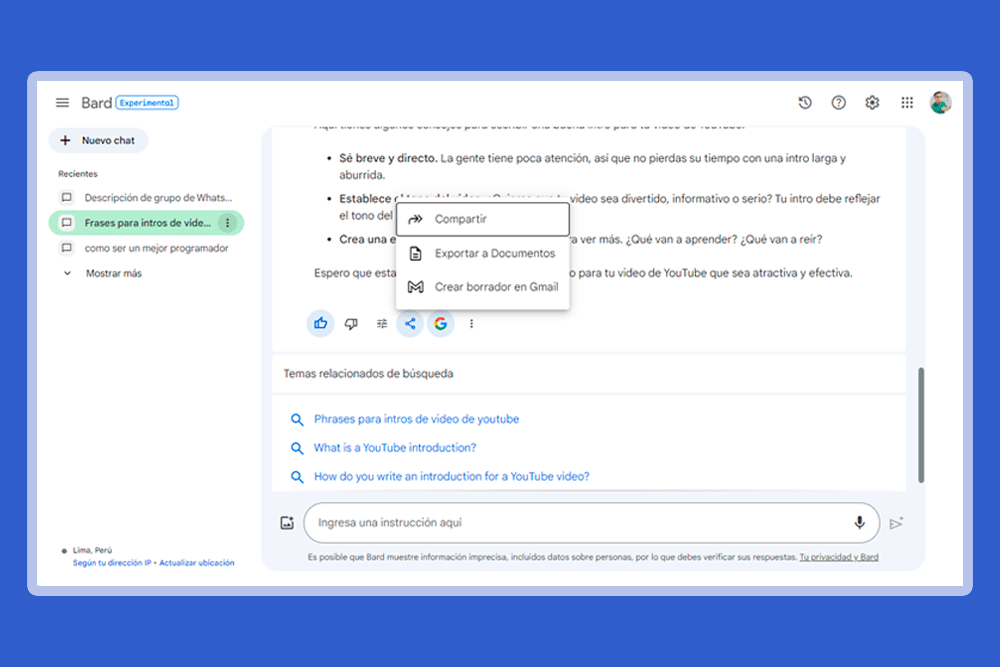The width and height of the screenshot is (1000, 667).
Task: Open Bard activity history icon
Action: (x=805, y=102)
